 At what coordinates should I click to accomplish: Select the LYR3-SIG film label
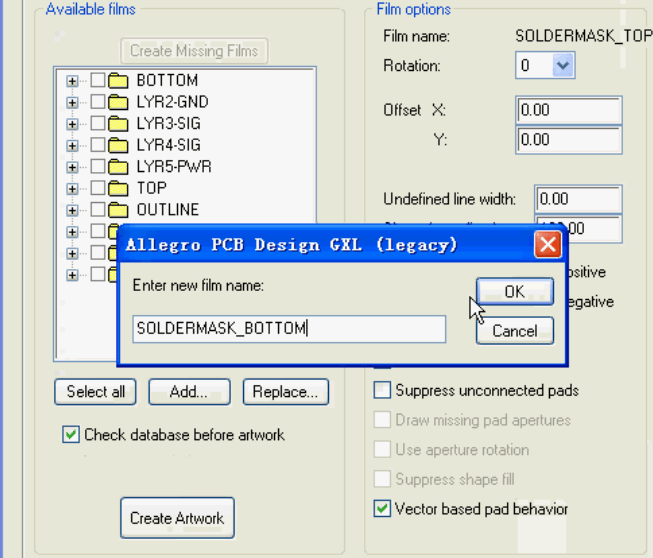click(169, 124)
